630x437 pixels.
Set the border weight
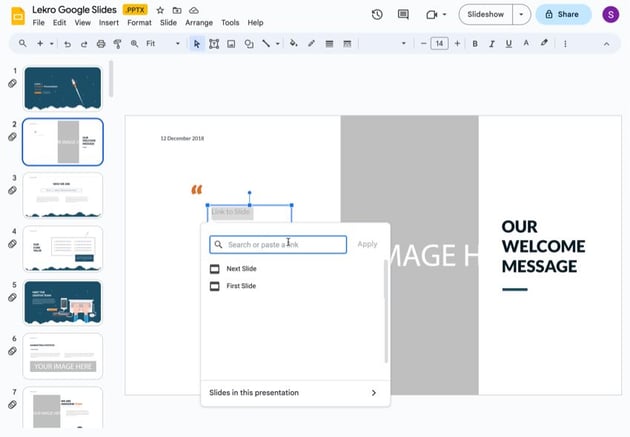[x=329, y=44]
